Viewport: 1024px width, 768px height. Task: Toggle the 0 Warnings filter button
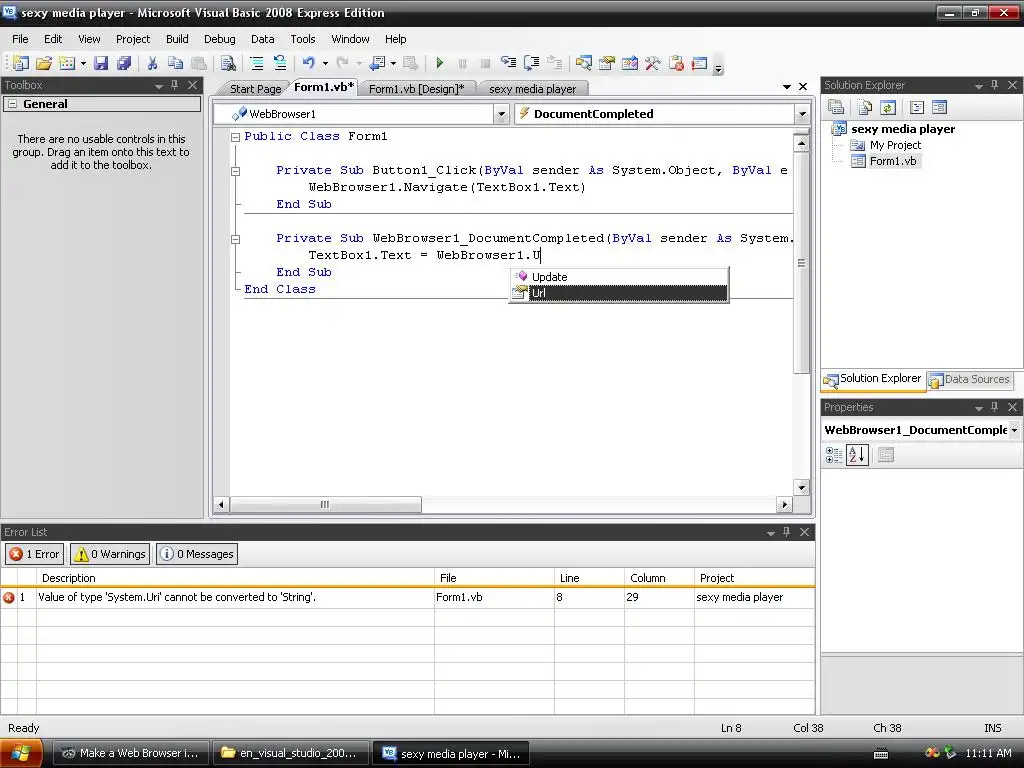pos(110,554)
